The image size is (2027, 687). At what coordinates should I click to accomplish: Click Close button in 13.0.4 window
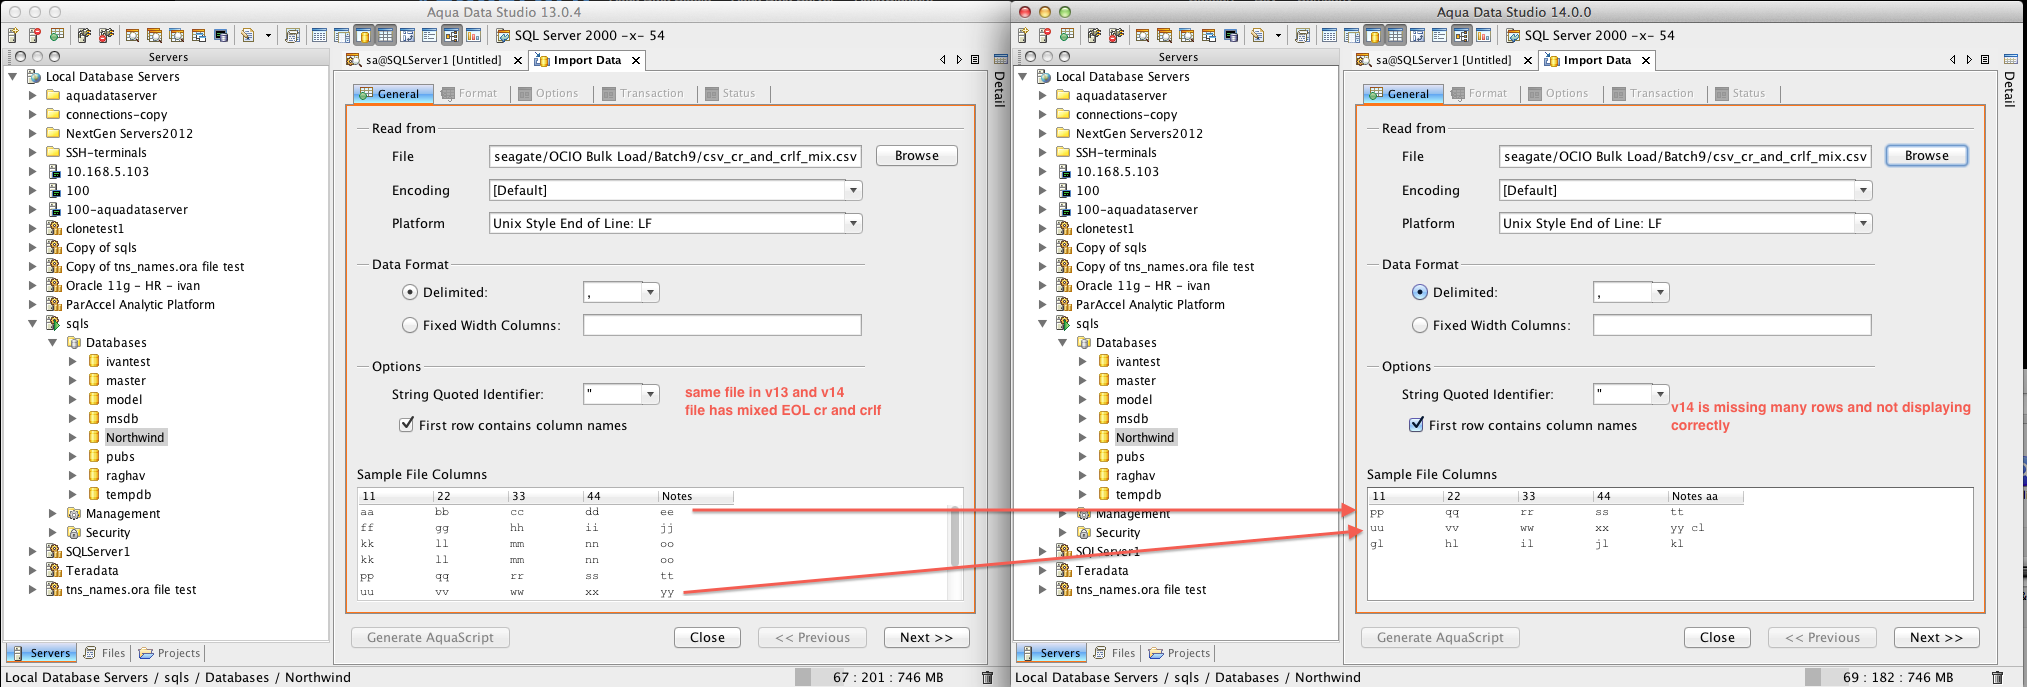pyautogui.click(x=707, y=637)
